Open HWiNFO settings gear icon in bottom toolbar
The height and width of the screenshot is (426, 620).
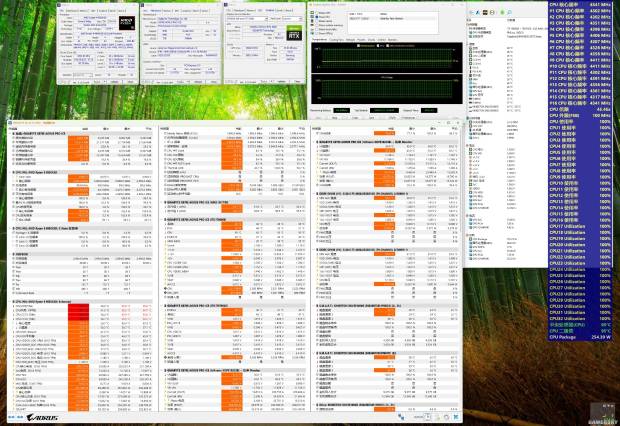coord(446,417)
